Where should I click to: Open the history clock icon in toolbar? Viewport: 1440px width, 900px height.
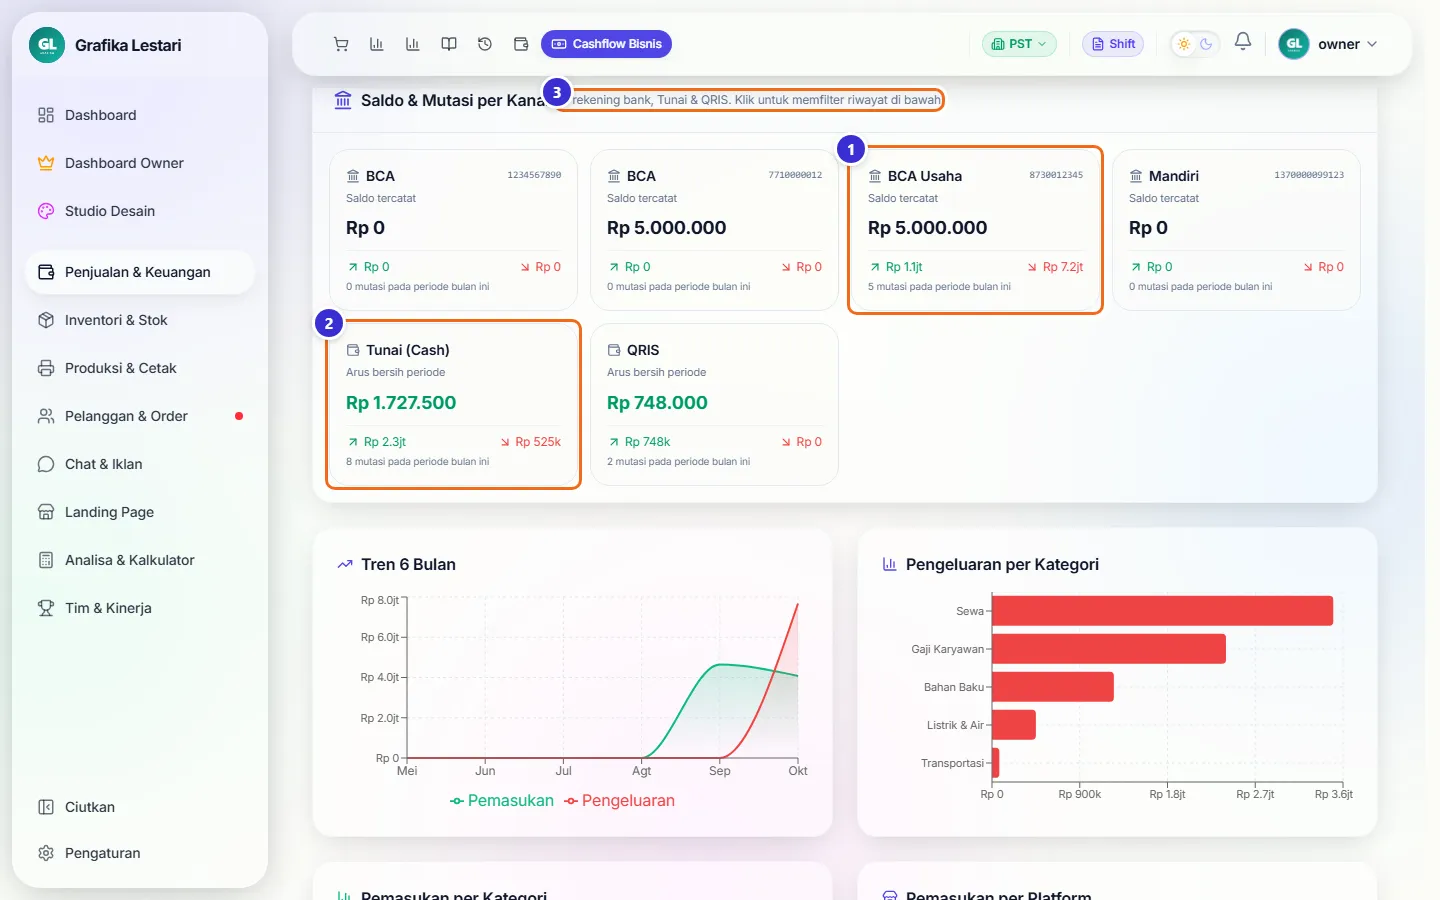point(485,44)
